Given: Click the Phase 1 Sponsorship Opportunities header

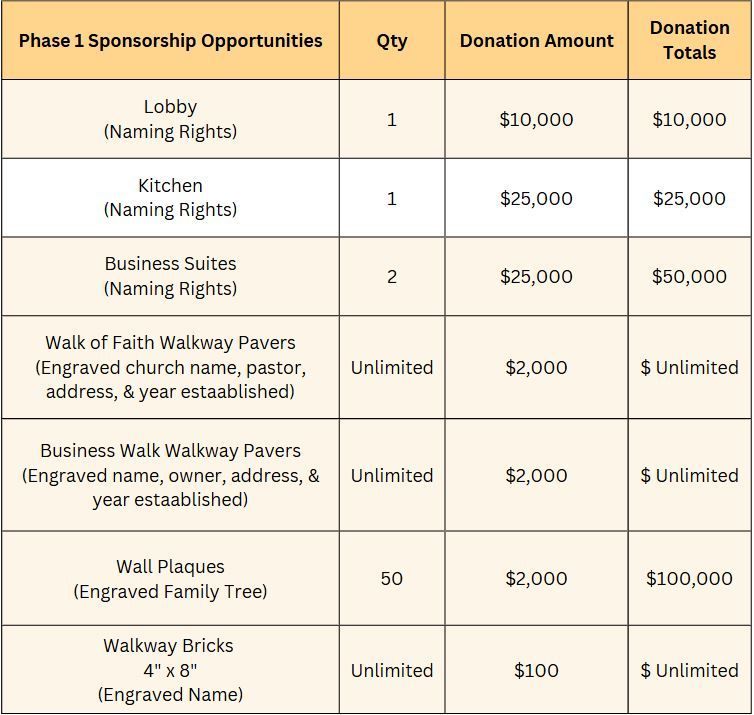Looking at the screenshot, I should (x=170, y=41).
